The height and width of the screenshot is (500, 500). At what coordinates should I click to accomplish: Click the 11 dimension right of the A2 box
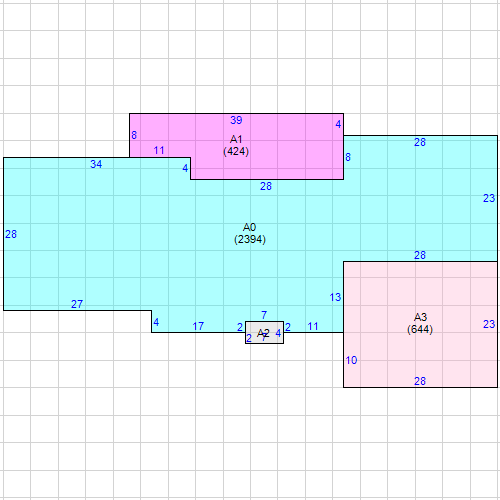(313, 326)
